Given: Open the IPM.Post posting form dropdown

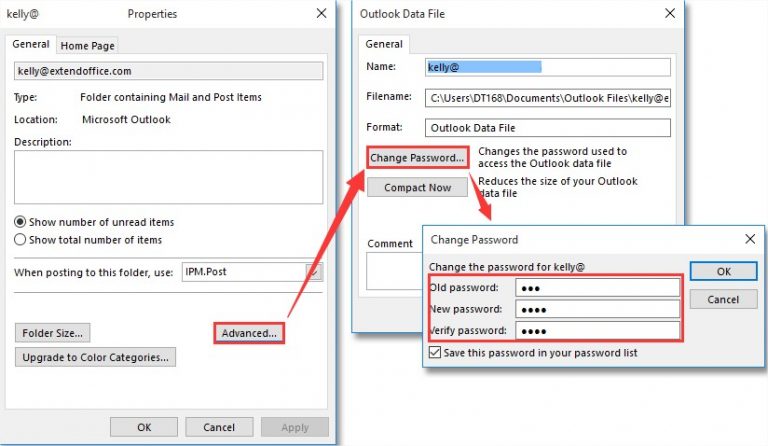Looking at the screenshot, I should 314,272.
